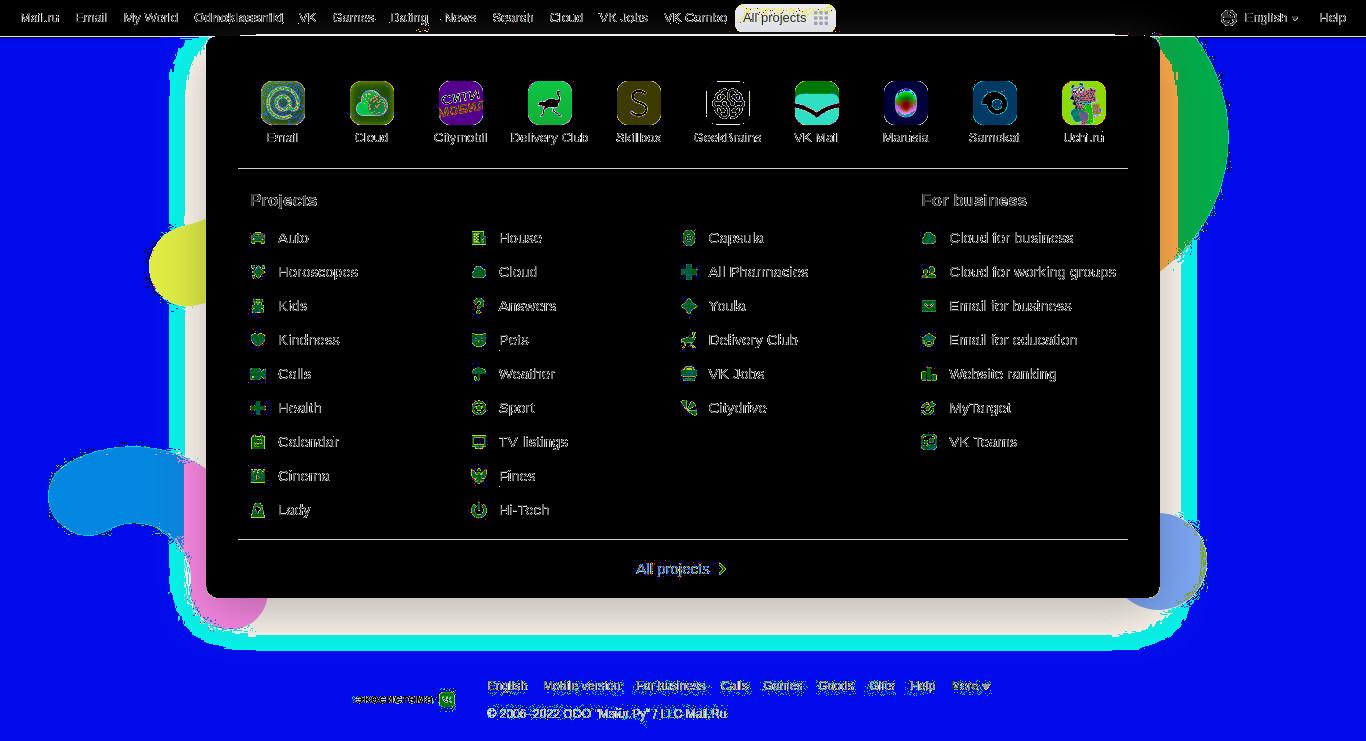
Task: Open the Delivery Club app tile icon
Action: [550, 103]
